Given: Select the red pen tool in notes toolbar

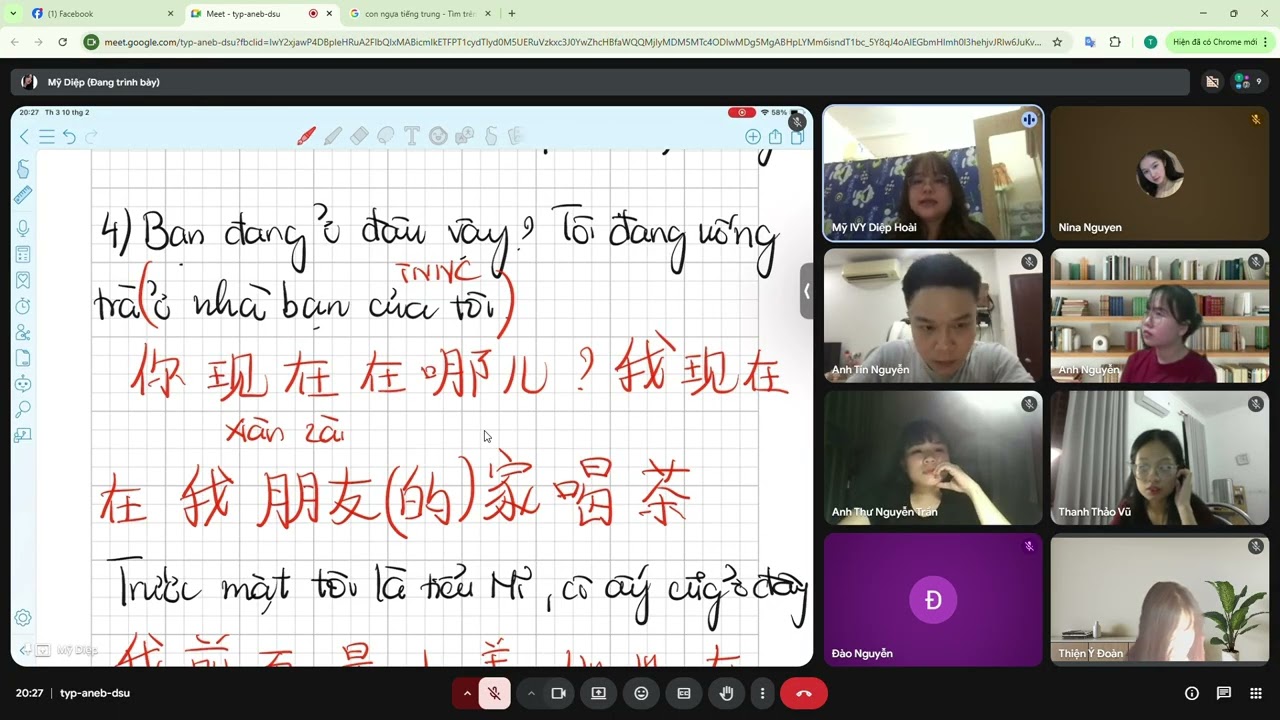Looking at the screenshot, I should pos(306,136).
